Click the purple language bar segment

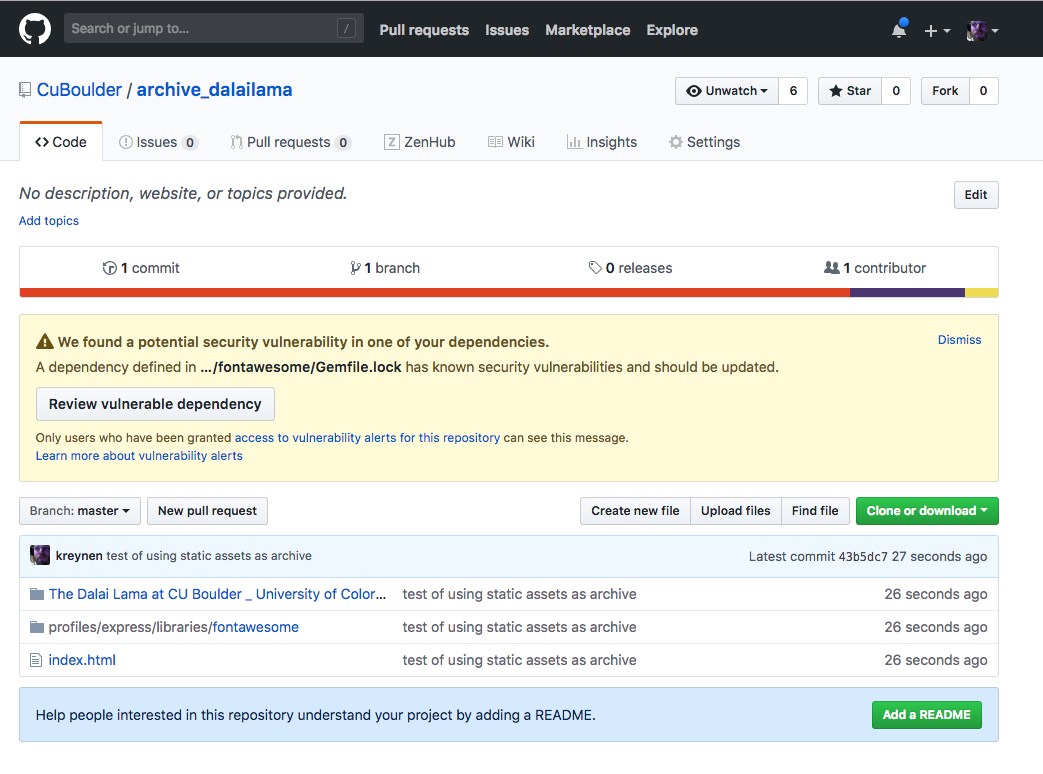click(x=907, y=293)
